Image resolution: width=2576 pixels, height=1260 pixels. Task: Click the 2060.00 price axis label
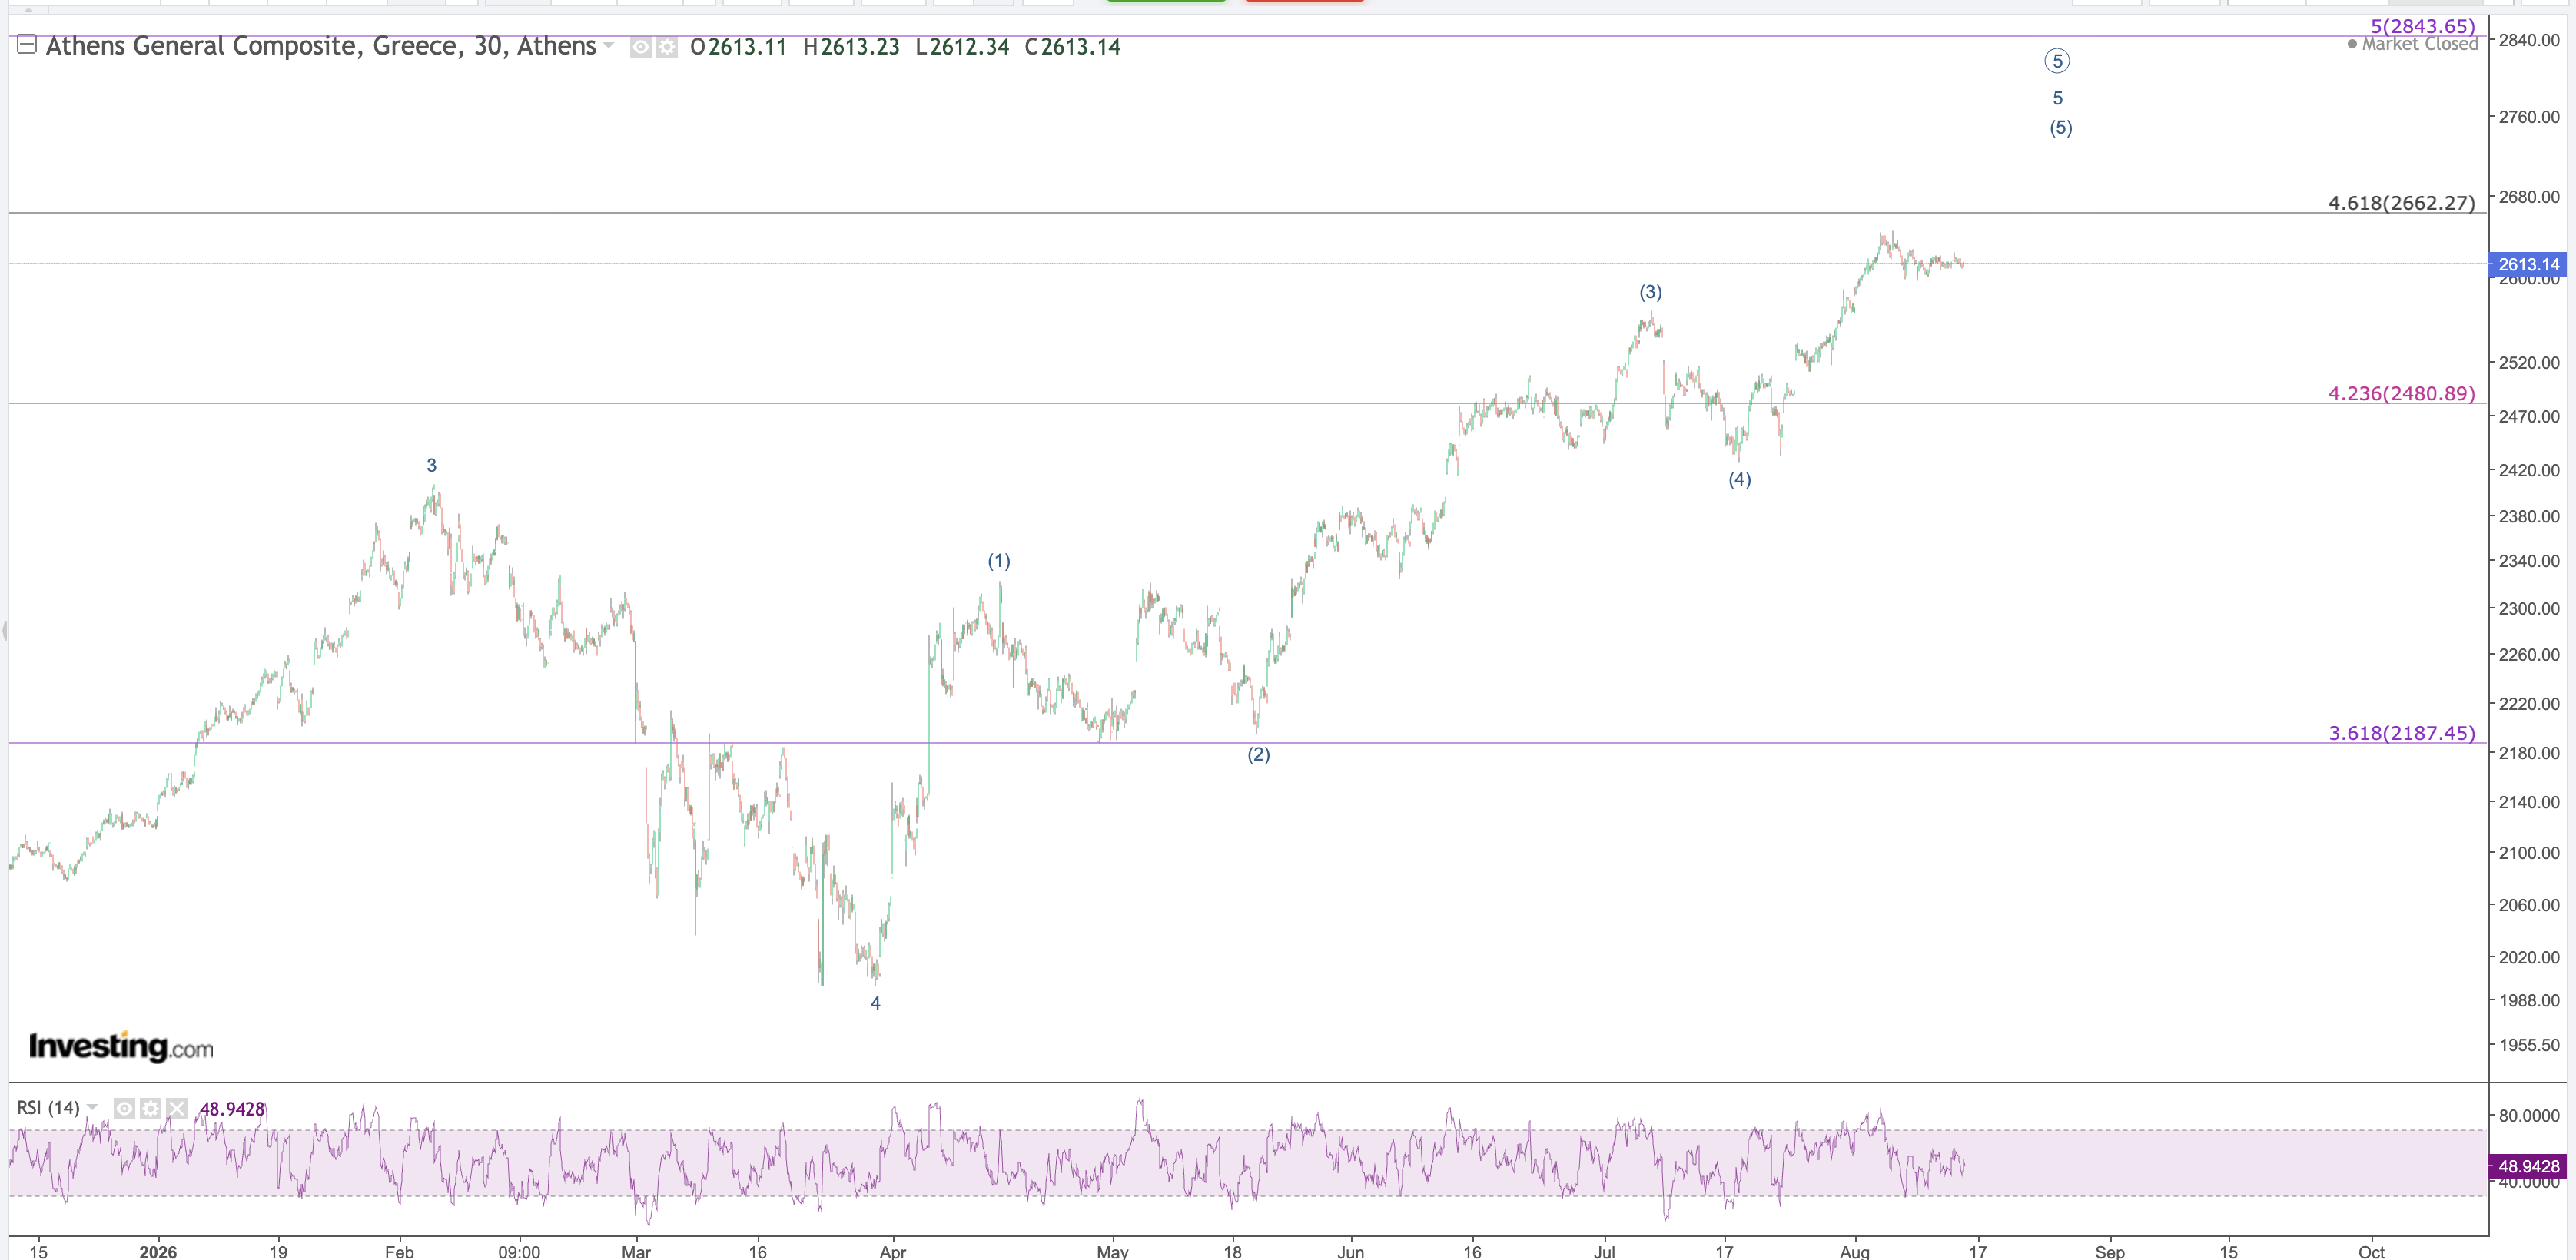pos(2529,905)
